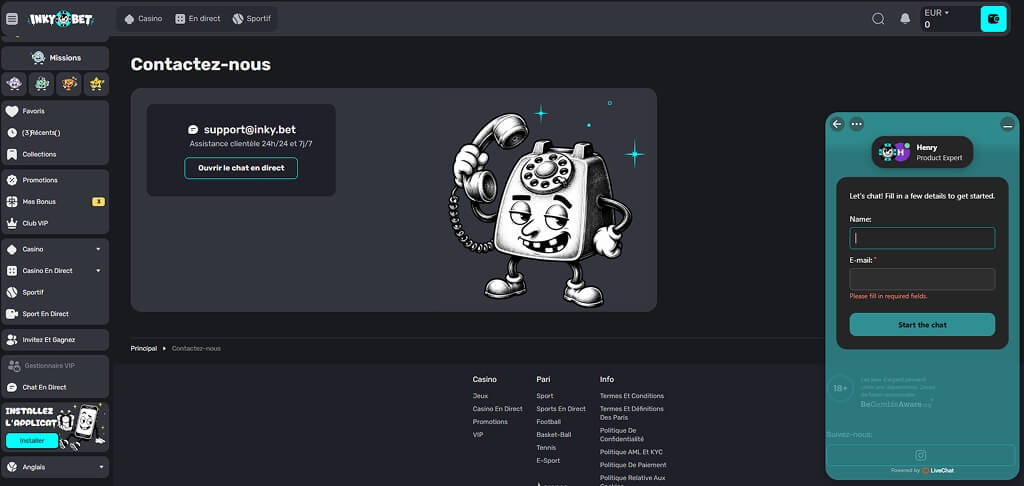The height and width of the screenshot is (486, 1024).
Task: Select the star mission character icon
Action: click(97, 84)
